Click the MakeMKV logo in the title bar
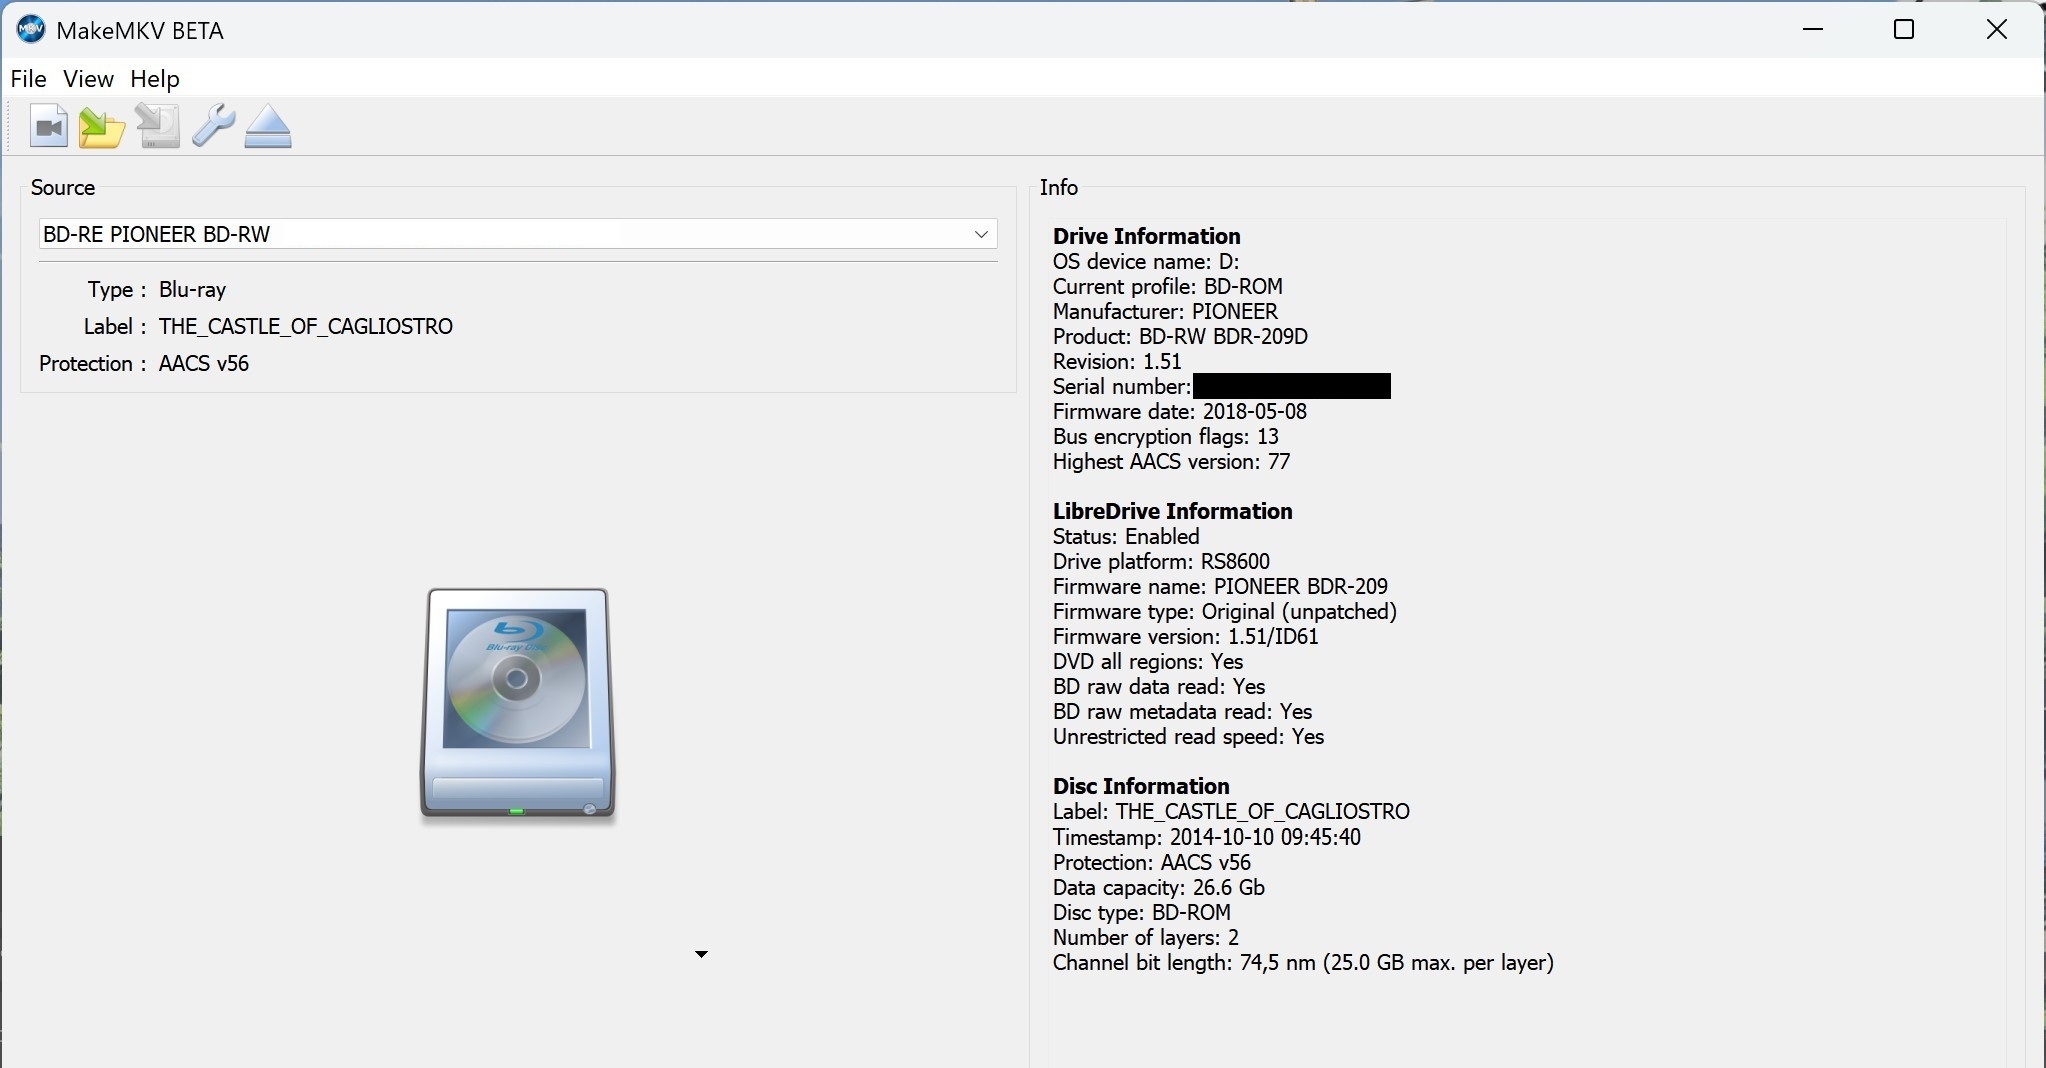The width and height of the screenshot is (2046, 1068). [31, 30]
